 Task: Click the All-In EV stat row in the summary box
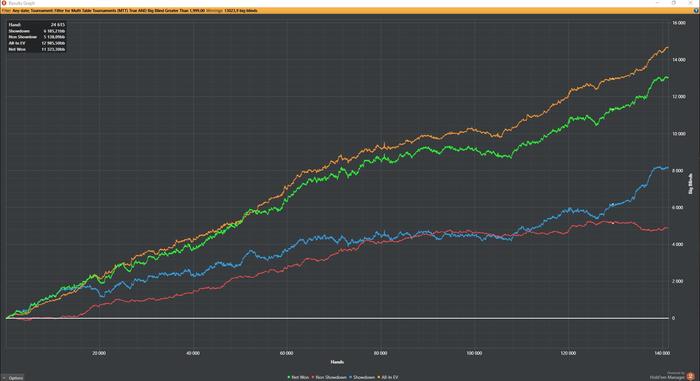click(37, 43)
